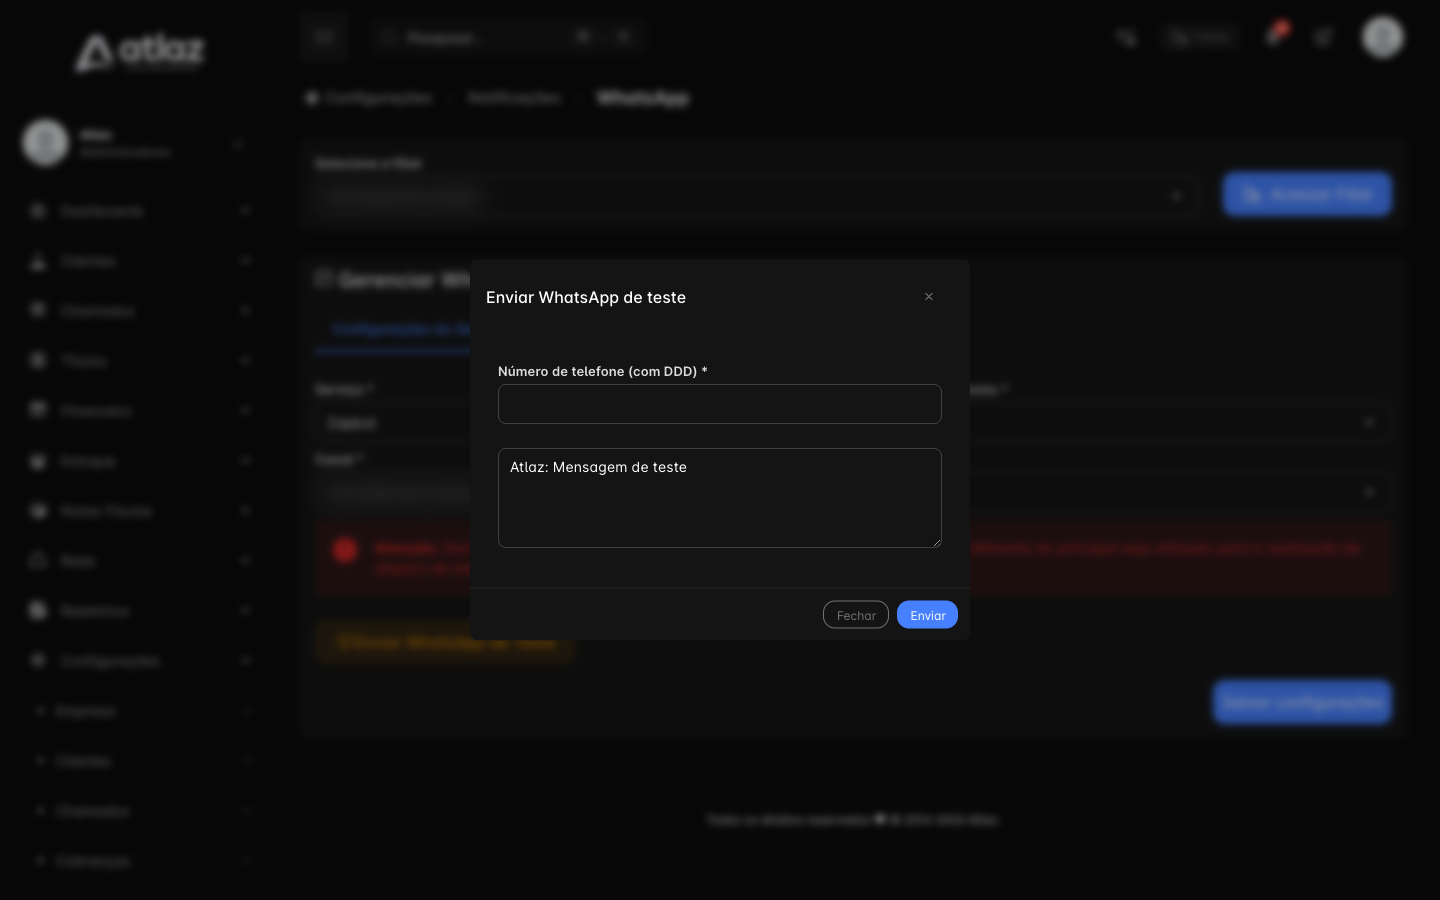1440x900 pixels.
Task: Click the Fechar button in the dialog
Action: 856,615
